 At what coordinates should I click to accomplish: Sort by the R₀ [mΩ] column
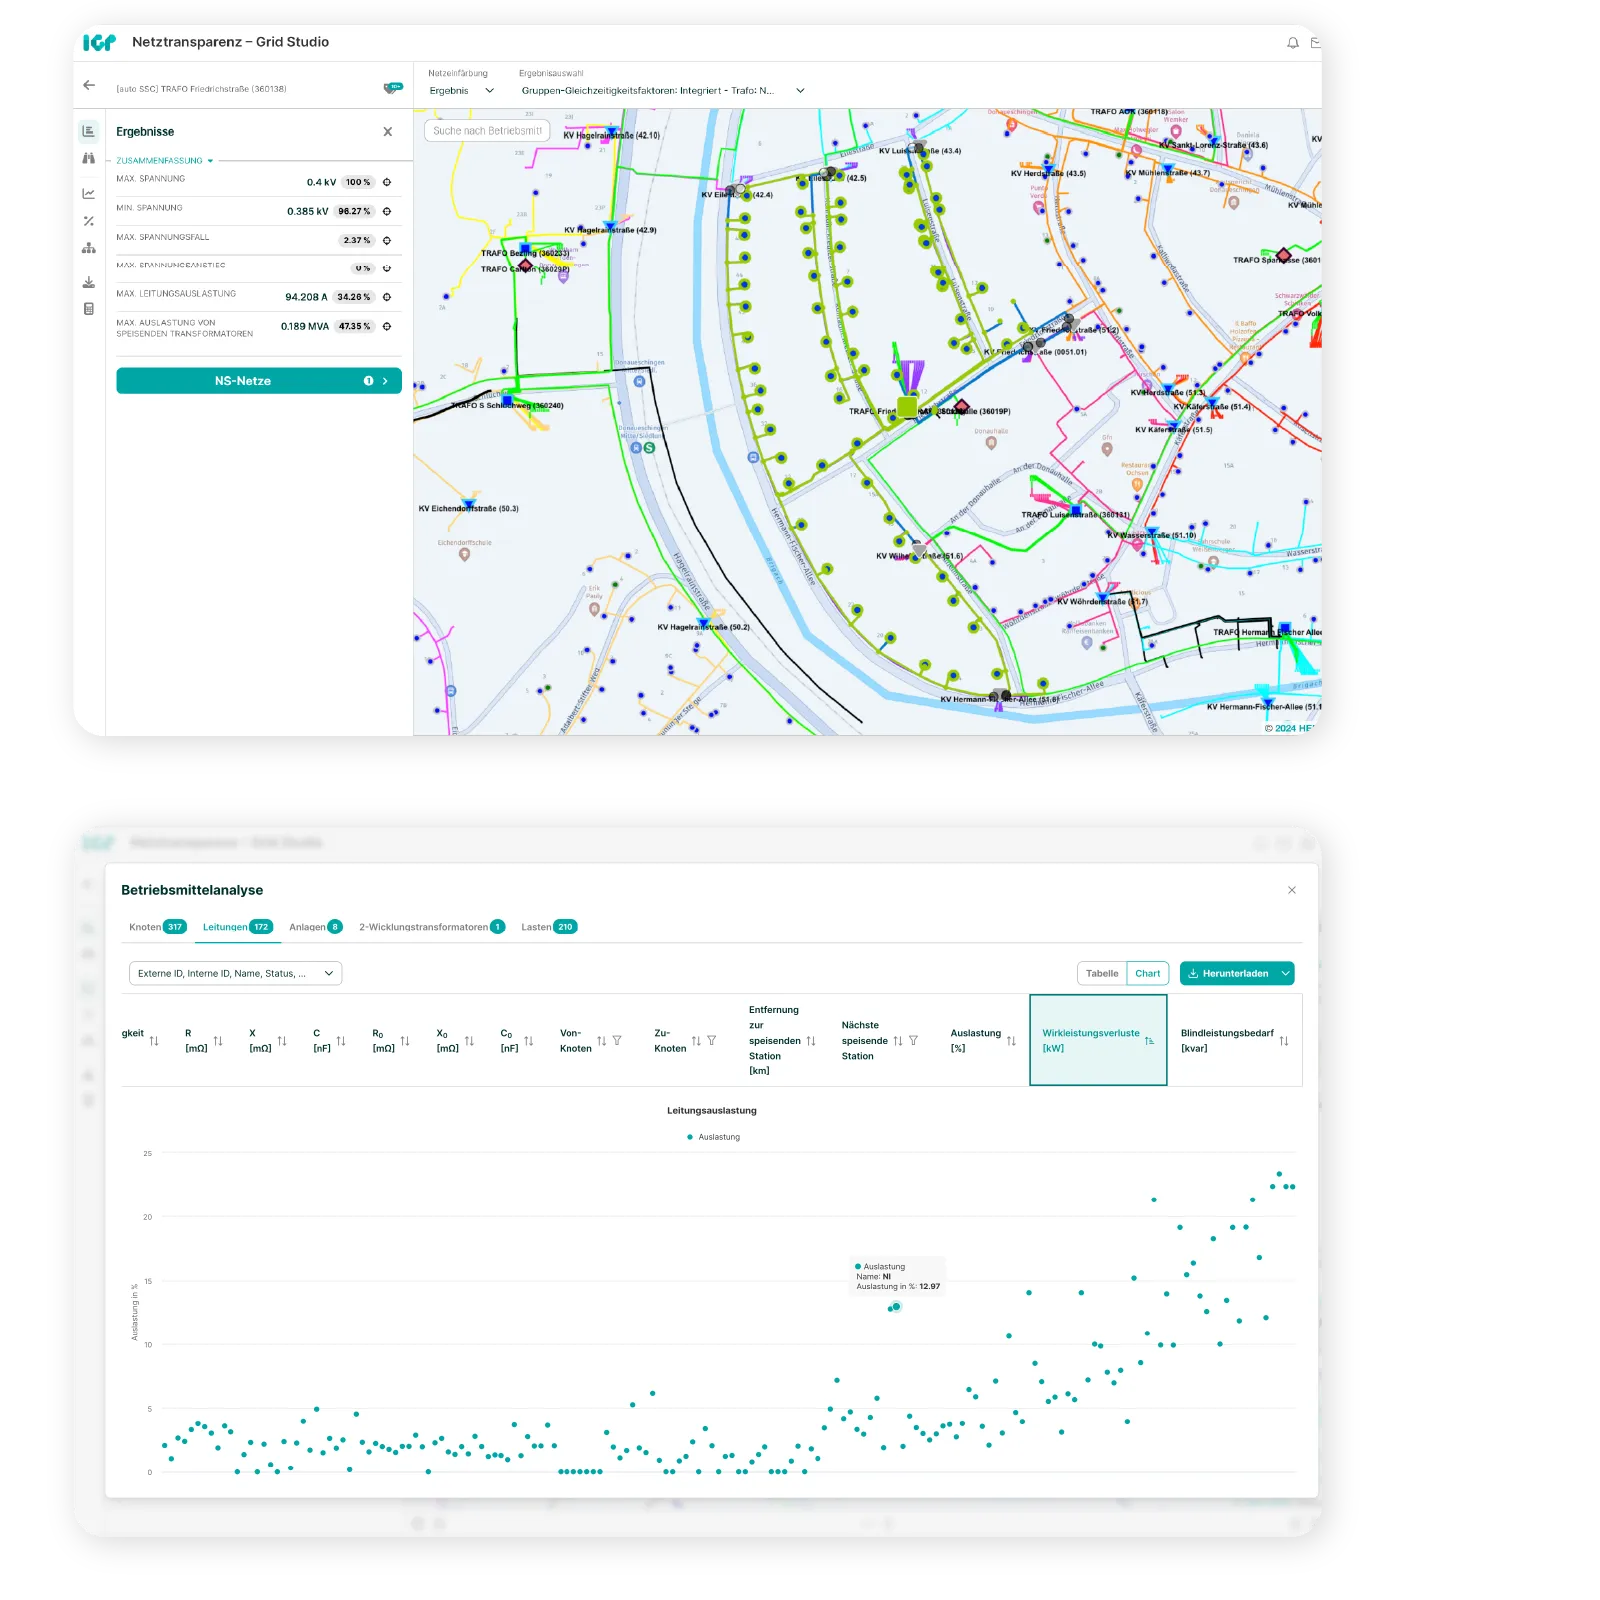tap(405, 1041)
